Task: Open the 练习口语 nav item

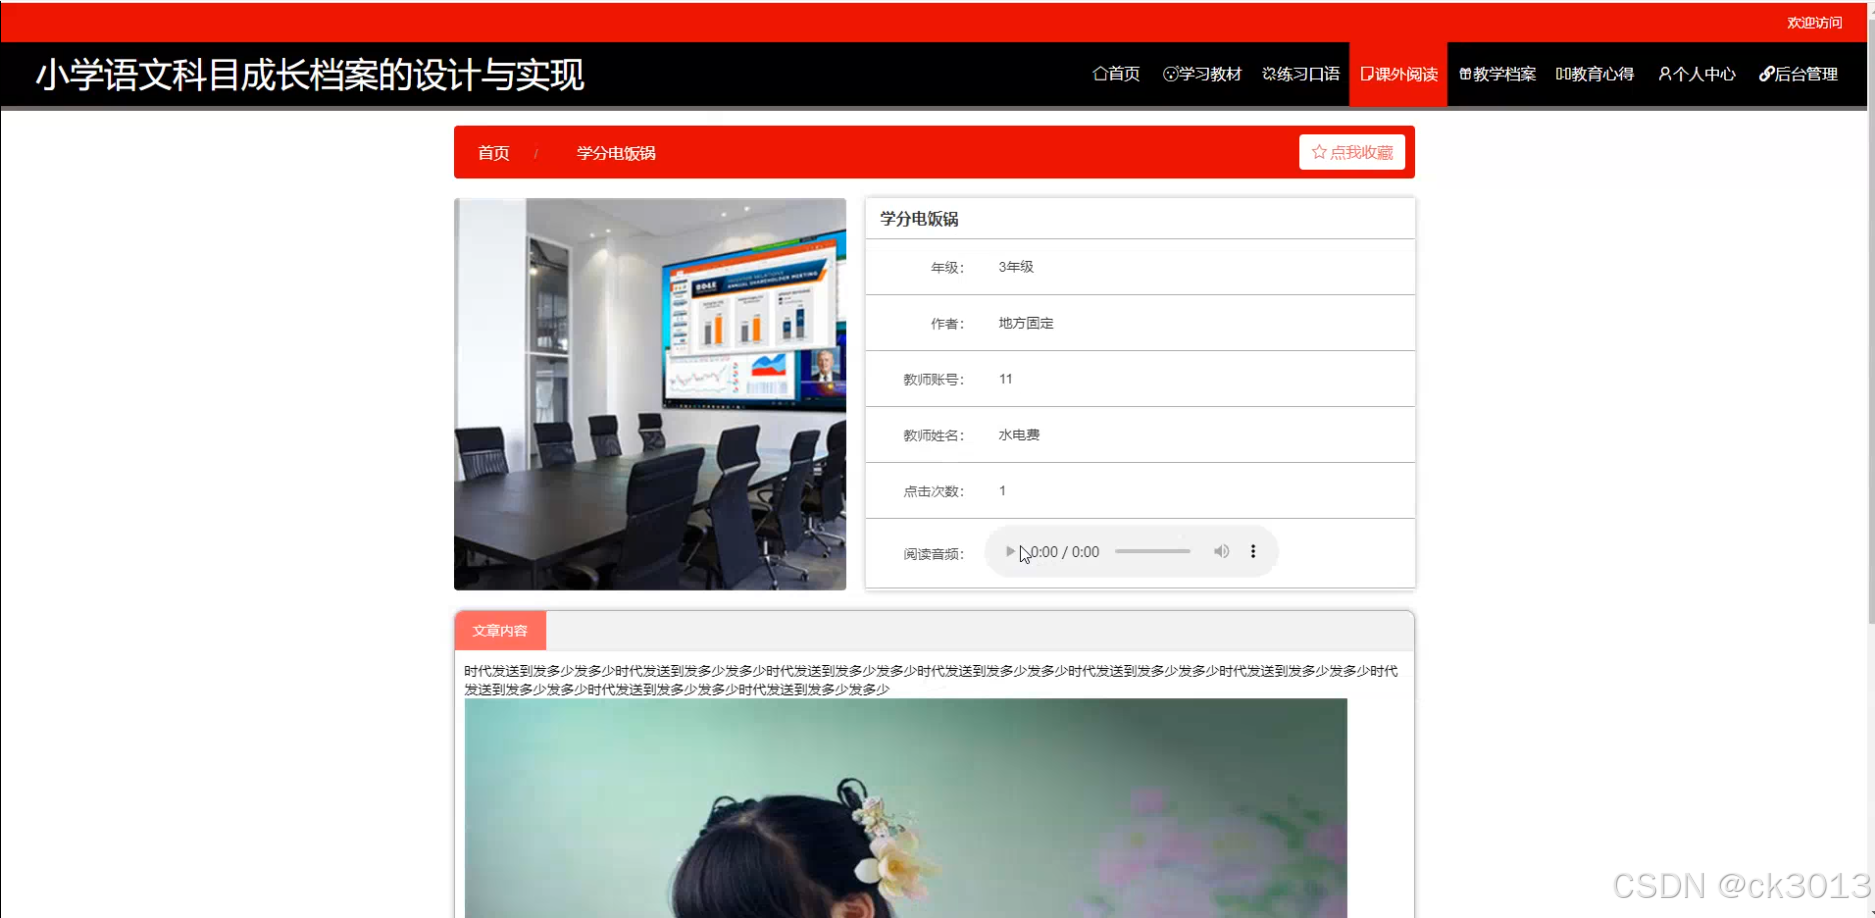Action: [1300, 74]
